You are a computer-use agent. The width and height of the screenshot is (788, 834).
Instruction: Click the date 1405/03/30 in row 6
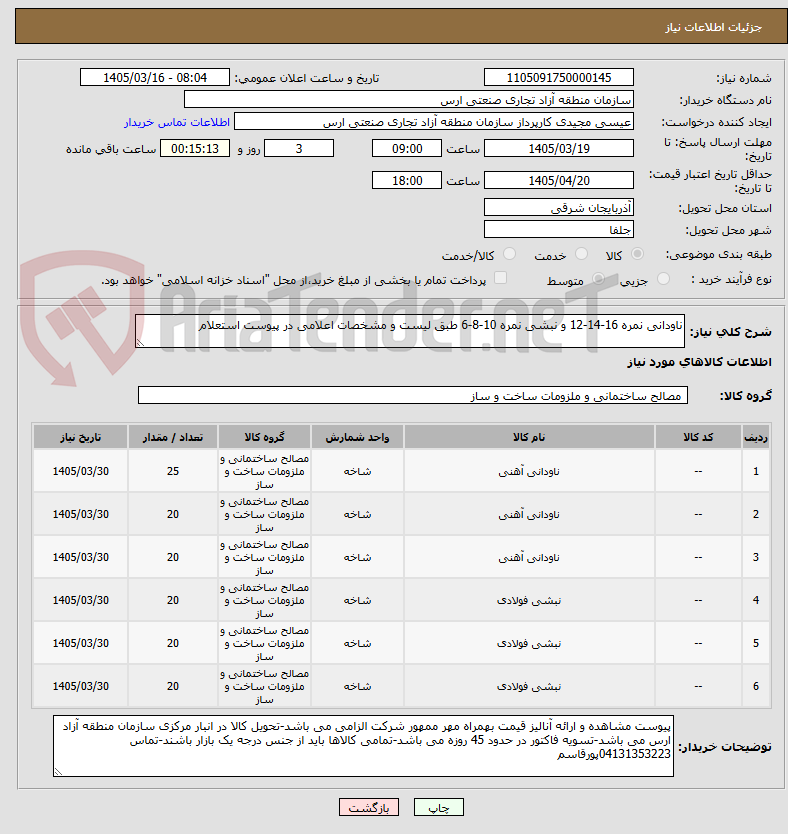(81, 686)
